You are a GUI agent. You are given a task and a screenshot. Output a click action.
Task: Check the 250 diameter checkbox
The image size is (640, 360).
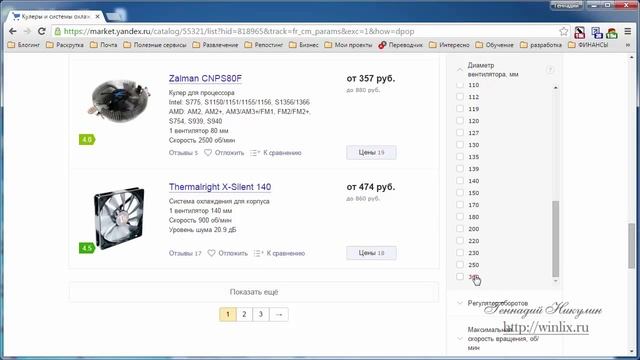tap(460, 264)
